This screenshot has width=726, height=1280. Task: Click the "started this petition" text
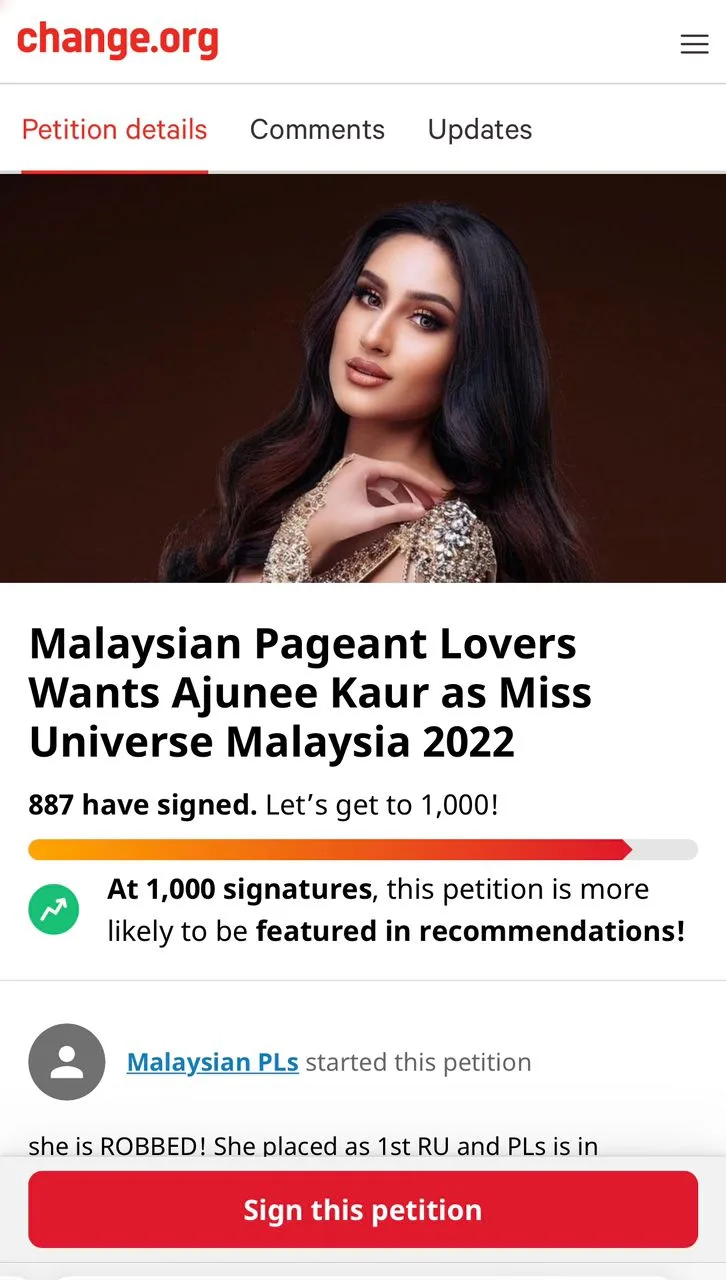coord(418,1062)
